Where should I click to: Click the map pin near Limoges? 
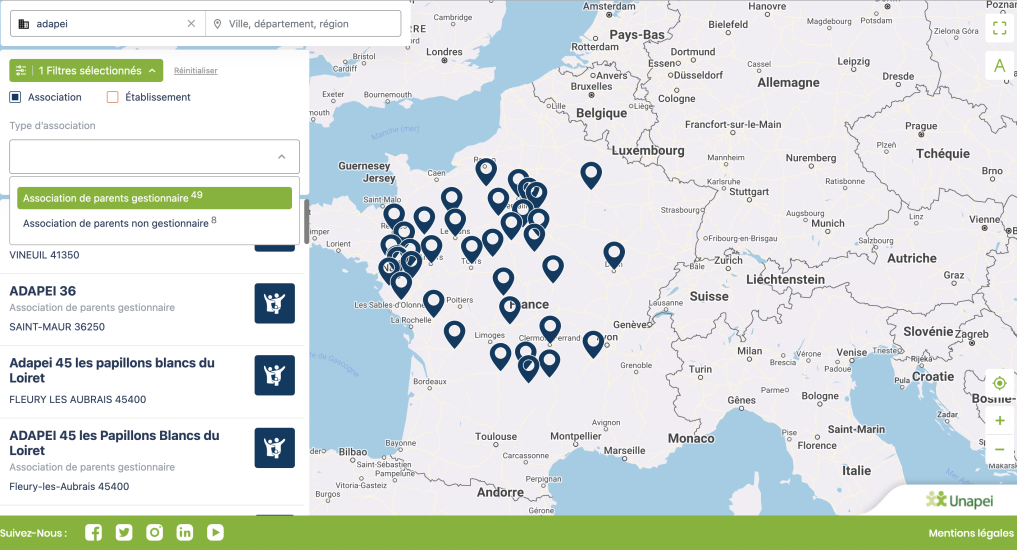[x=501, y=355]
